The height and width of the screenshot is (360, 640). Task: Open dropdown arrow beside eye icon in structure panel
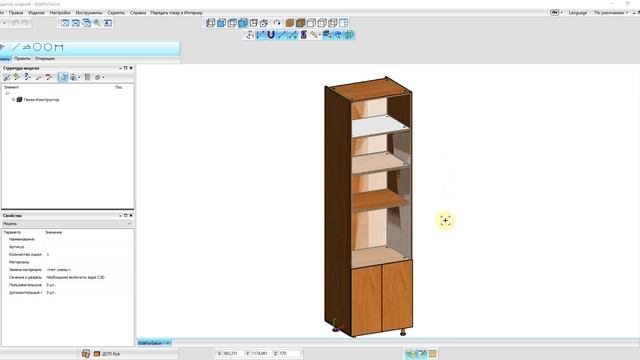79,77
